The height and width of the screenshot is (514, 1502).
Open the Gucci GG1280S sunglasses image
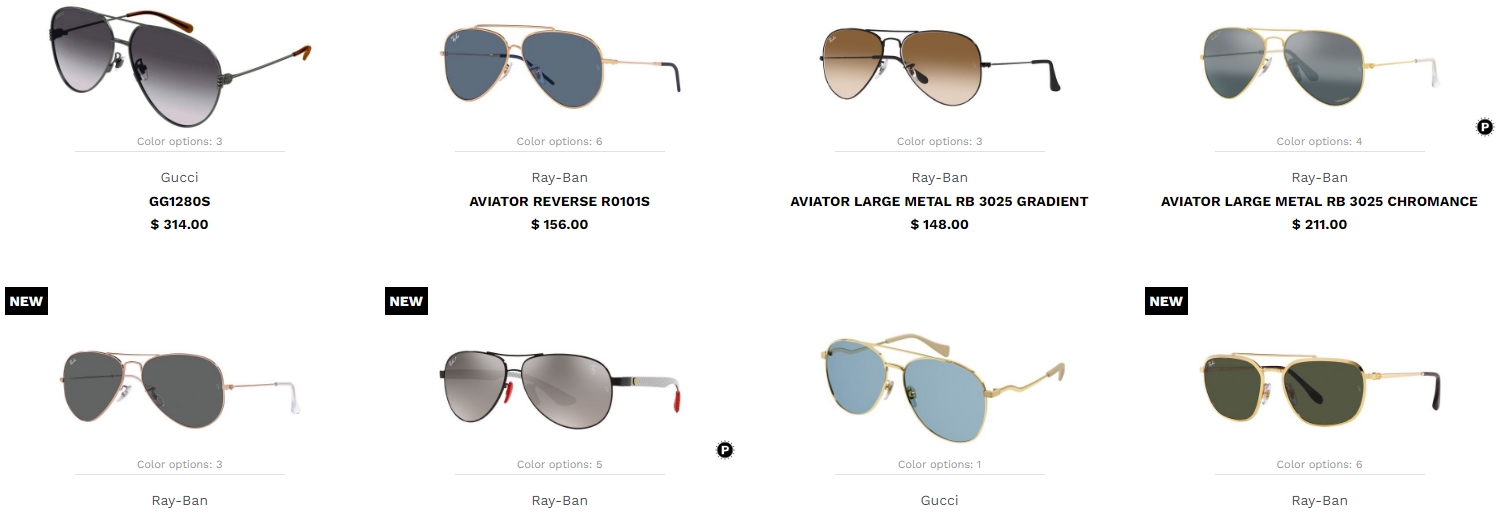pos(180,58)
